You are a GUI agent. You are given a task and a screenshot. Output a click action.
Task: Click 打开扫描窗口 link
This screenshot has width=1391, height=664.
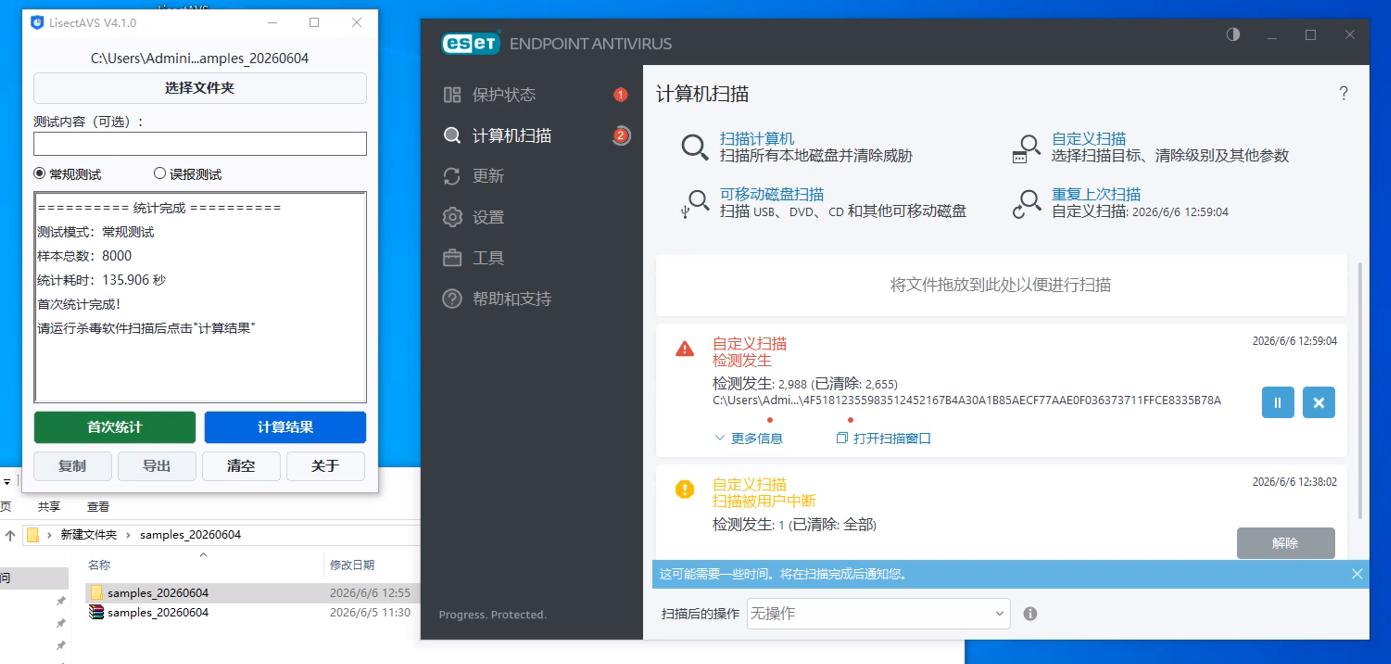pos(884,438)
